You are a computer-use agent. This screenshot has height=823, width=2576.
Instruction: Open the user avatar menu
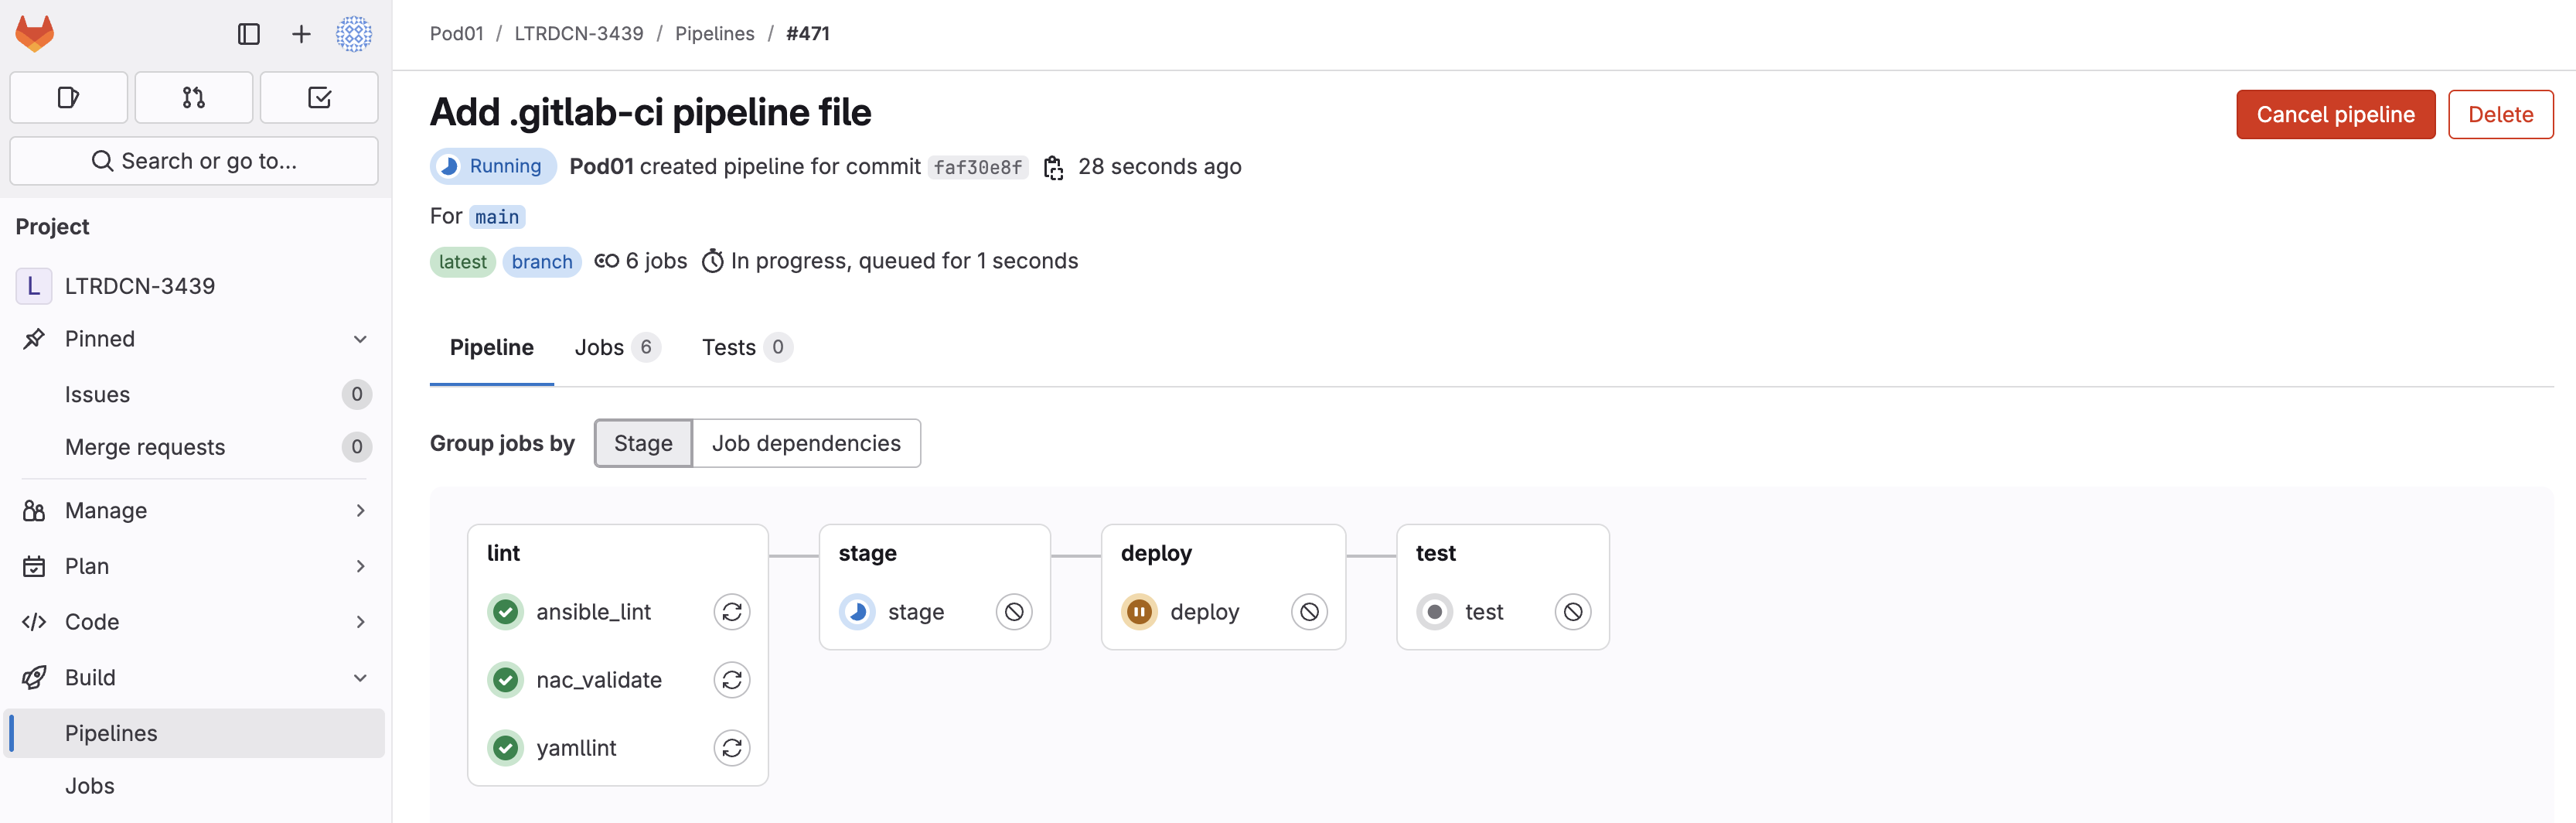point(354,34)
